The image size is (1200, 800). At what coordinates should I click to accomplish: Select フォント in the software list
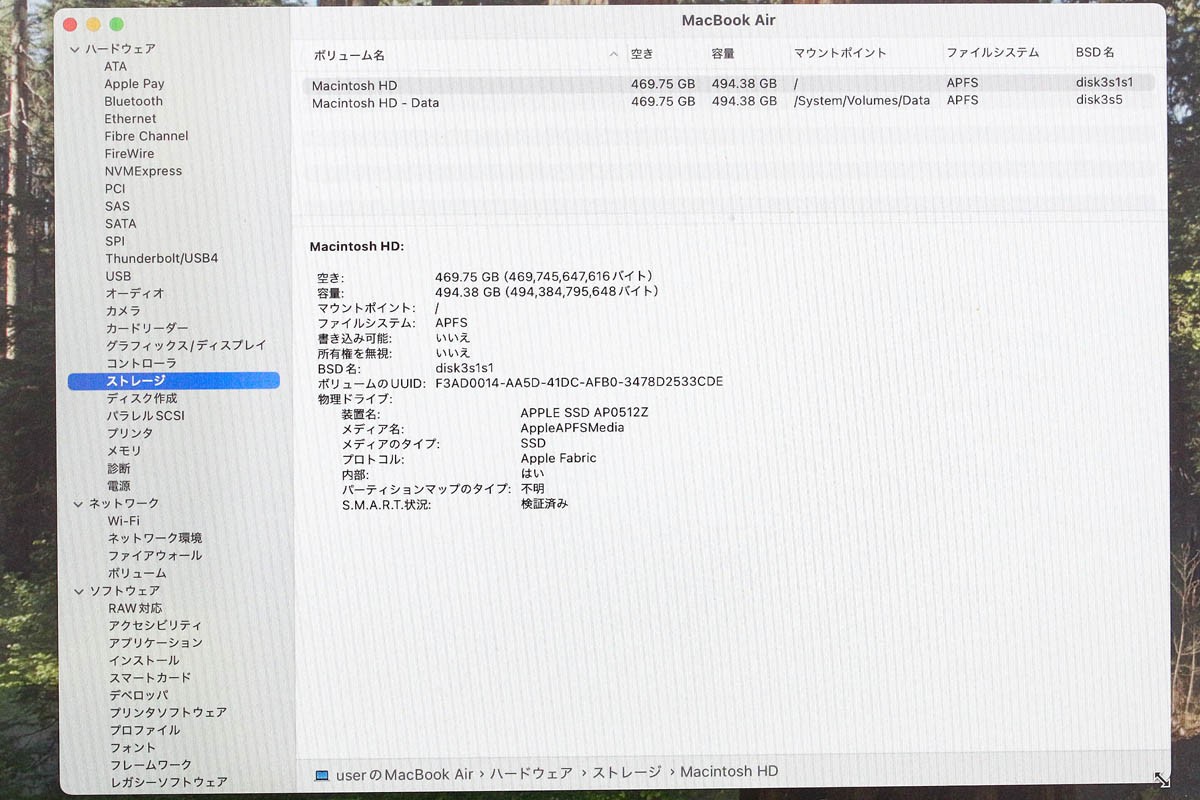click(132, 748)
